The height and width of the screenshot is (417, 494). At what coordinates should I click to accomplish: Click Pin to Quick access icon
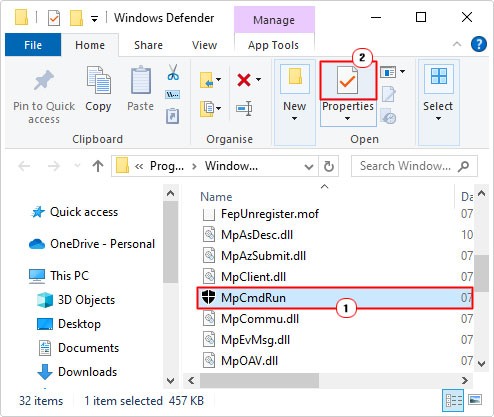point(44,80)
